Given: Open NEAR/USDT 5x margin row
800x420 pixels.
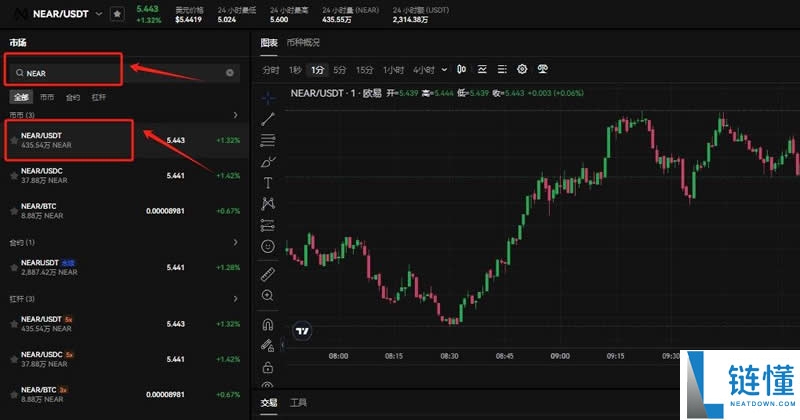Looking at the screenshot, I should click(x=124, y=324).
